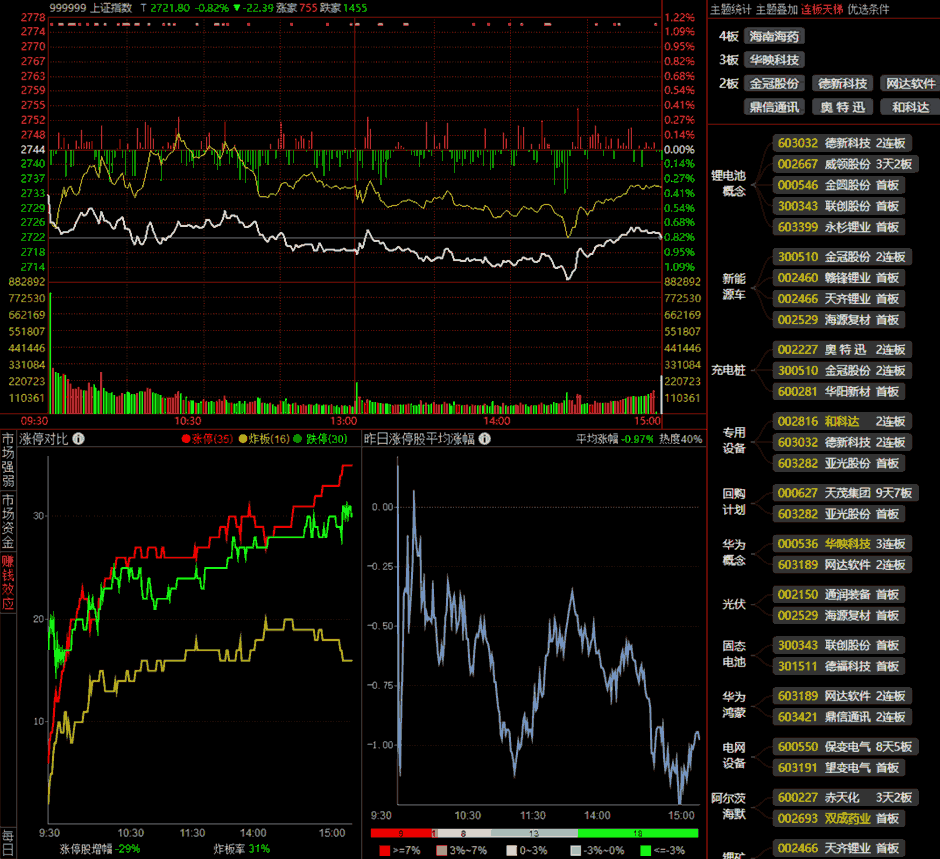Click the green segment labeled 18 in distribution bar
The image size is (940, 859).
pyautogui.click(x=638, y=833)
